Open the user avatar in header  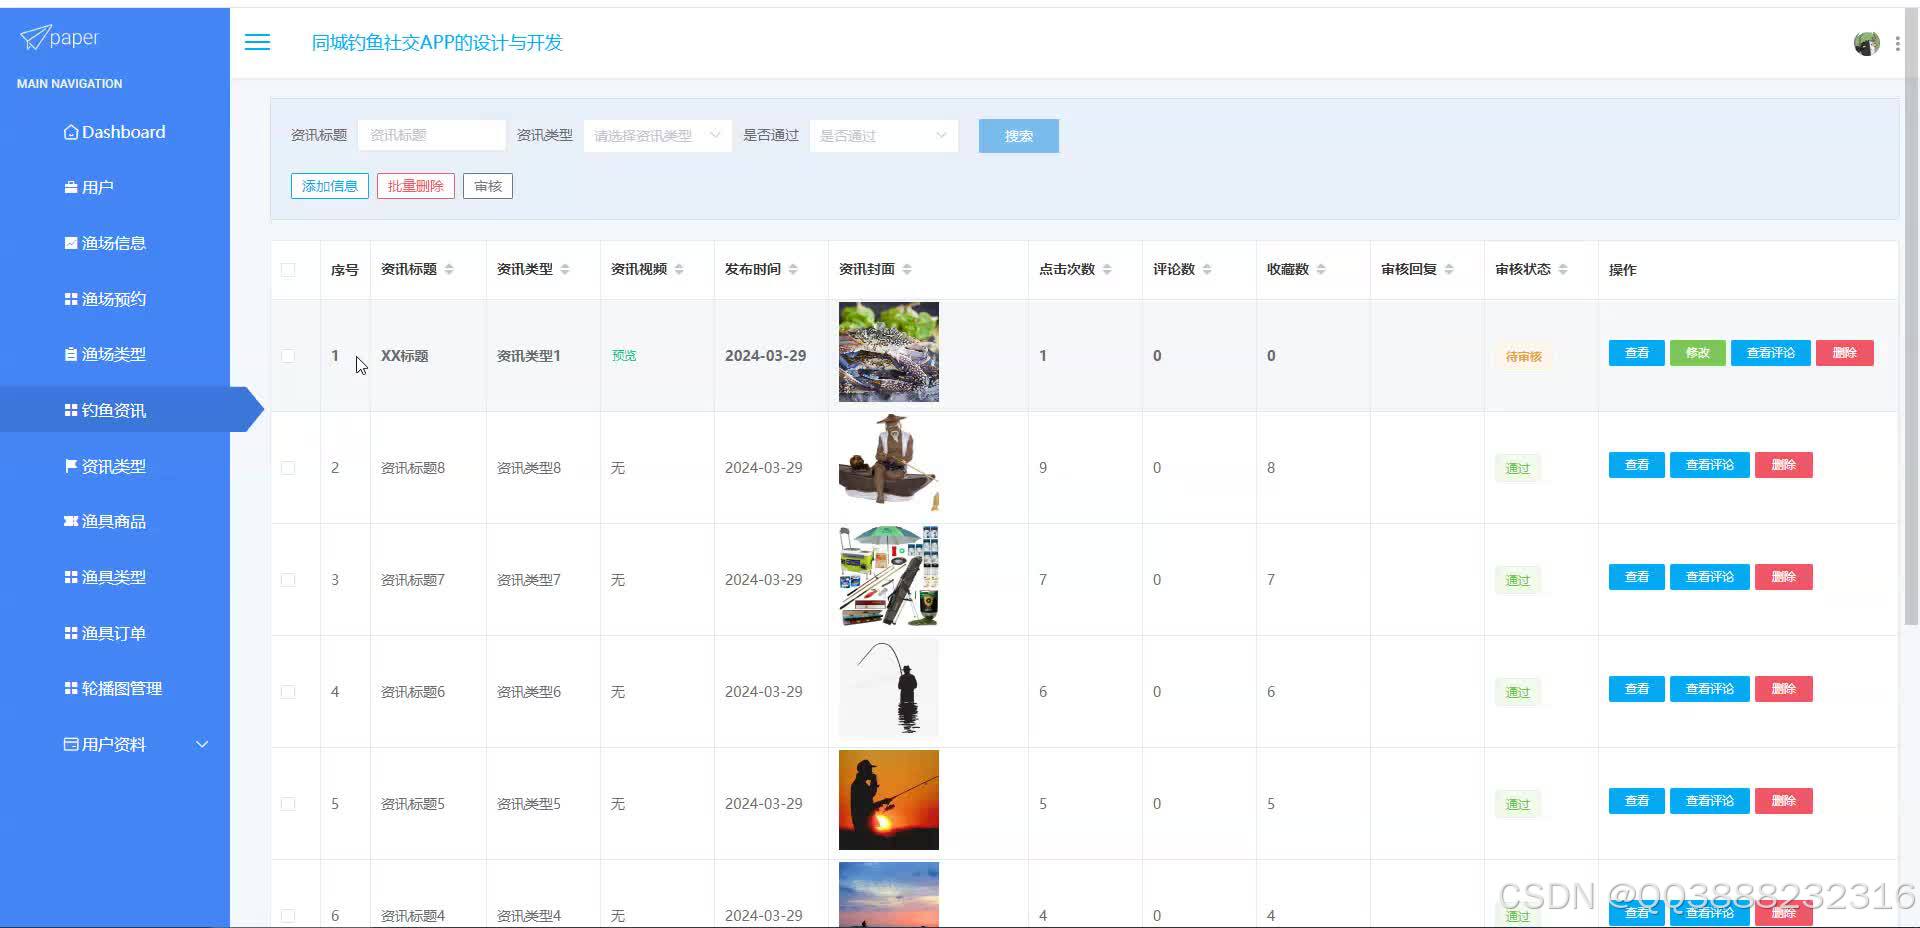pos(1866,43)
